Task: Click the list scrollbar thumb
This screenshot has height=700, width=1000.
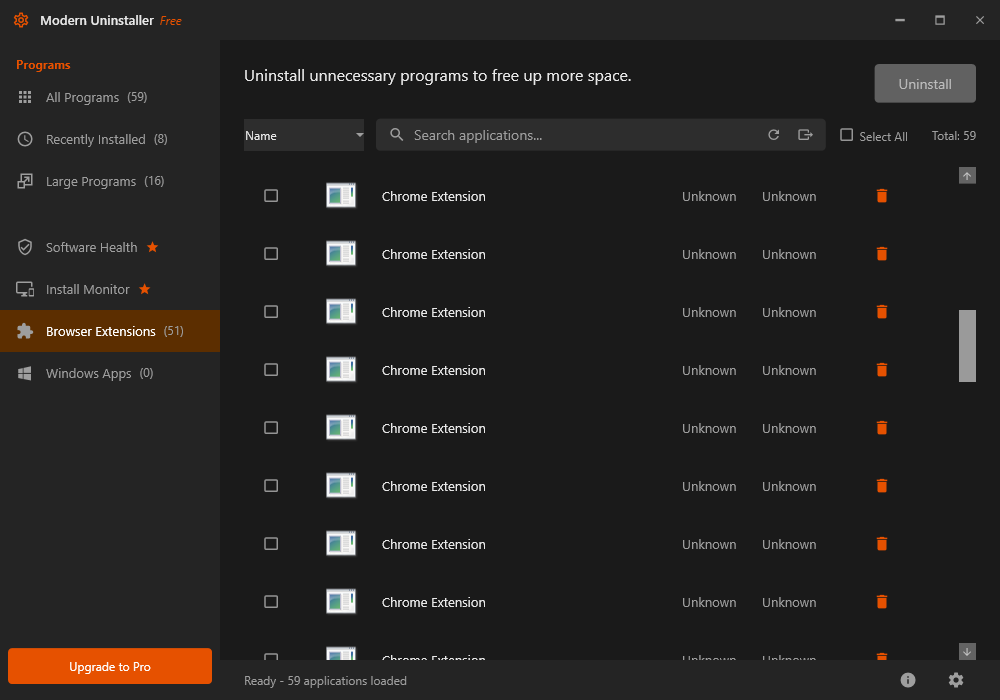Action: click(967, 346)
